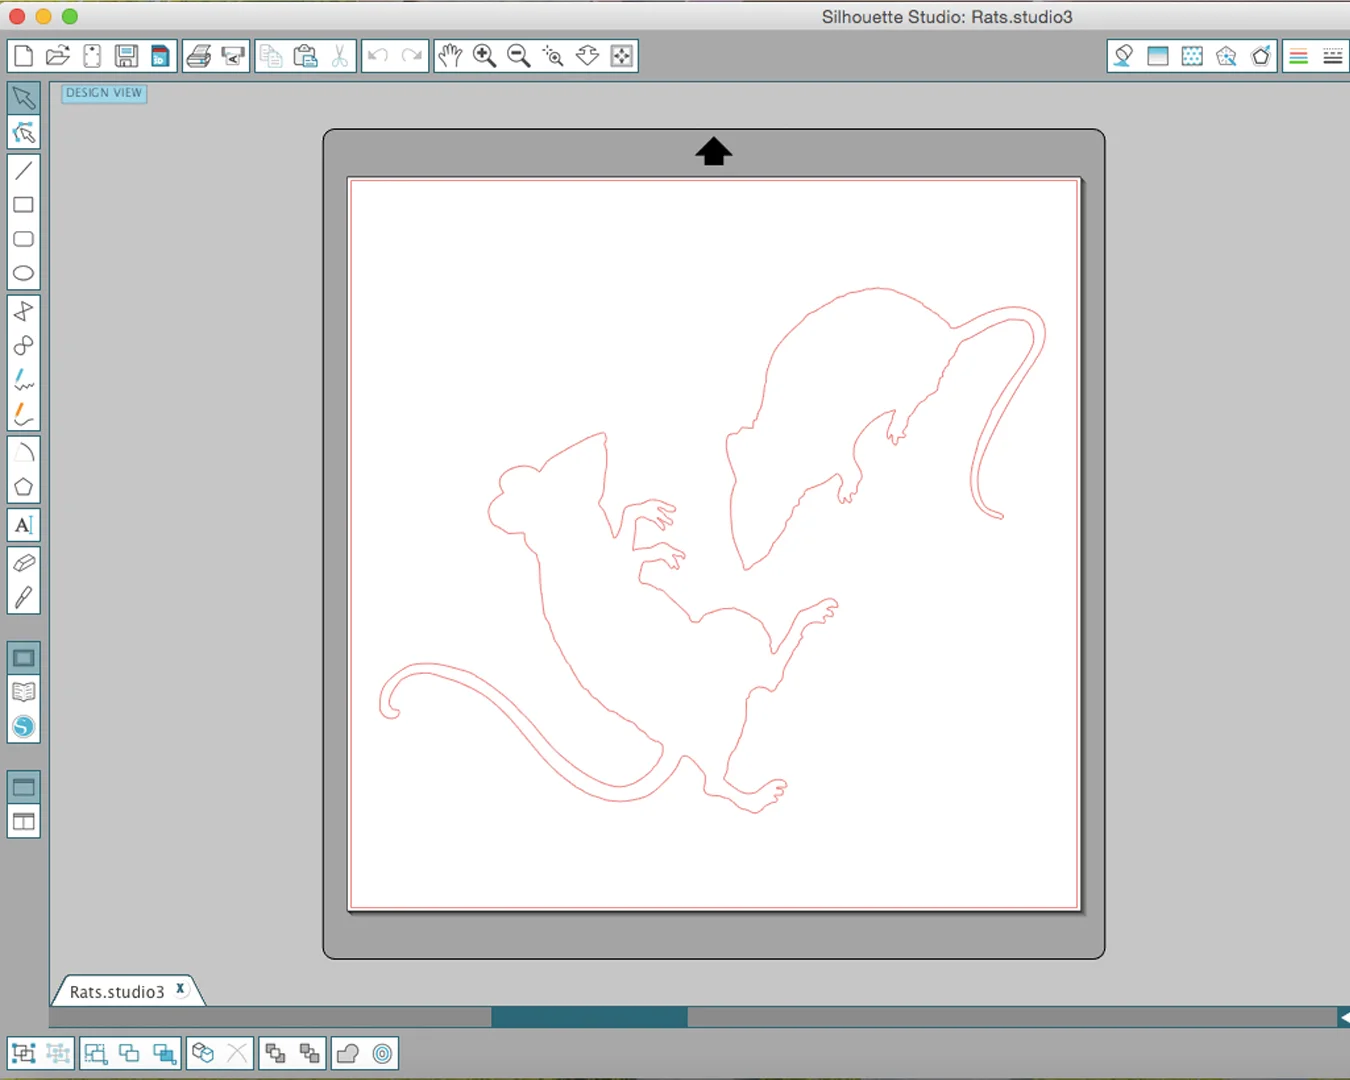Weld the selected shapes together
The width and height of the screenshot is (1350, 1080).
tap(347, 1053)
